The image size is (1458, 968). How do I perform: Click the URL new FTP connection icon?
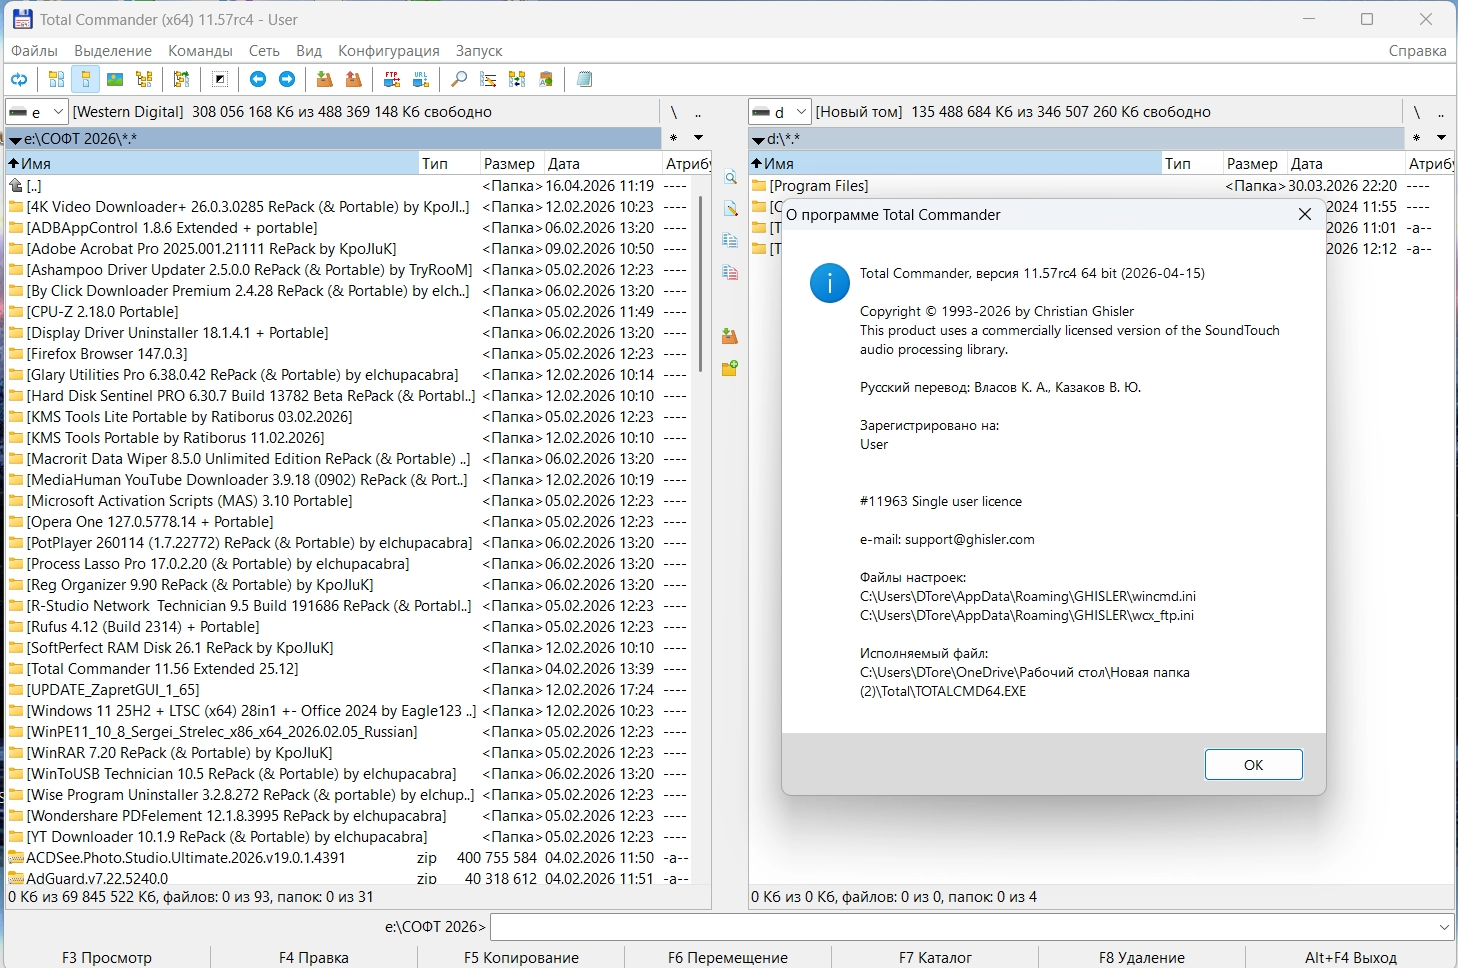421,80
